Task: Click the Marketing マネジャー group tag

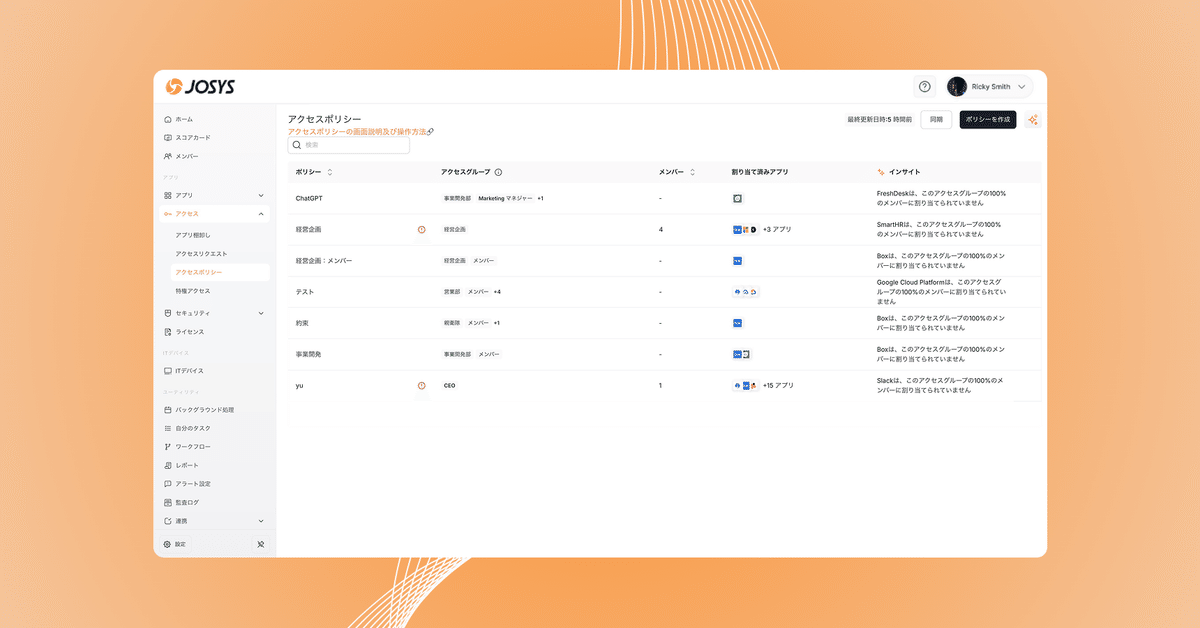Action: coord(505,198)
